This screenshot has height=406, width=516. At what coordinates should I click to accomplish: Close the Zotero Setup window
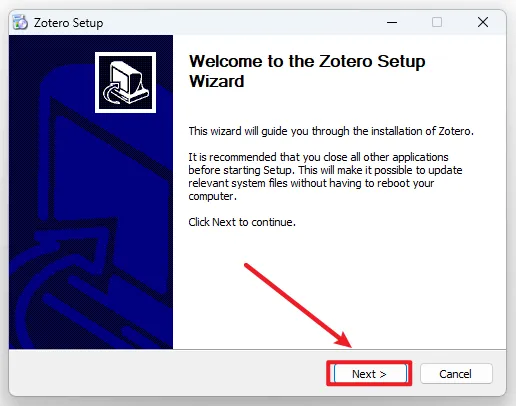[x=483, y=23]
